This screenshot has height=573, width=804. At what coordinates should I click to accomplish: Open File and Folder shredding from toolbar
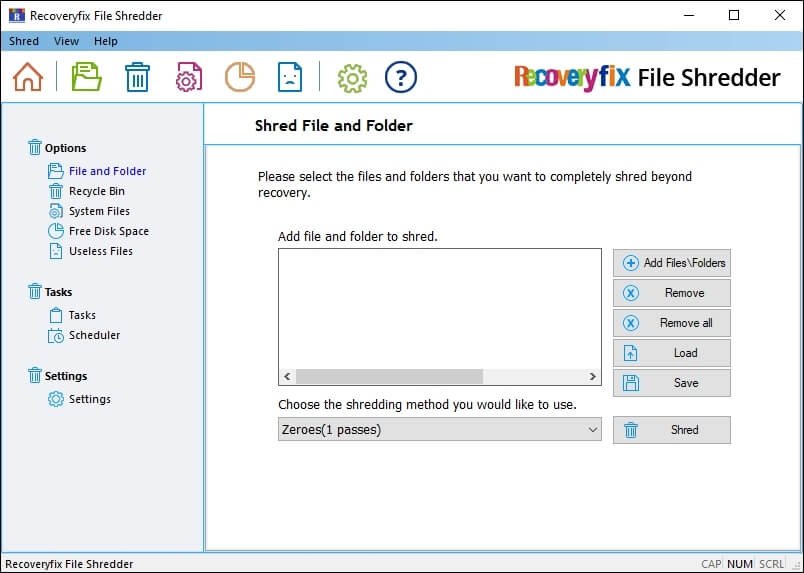[86, 77]
